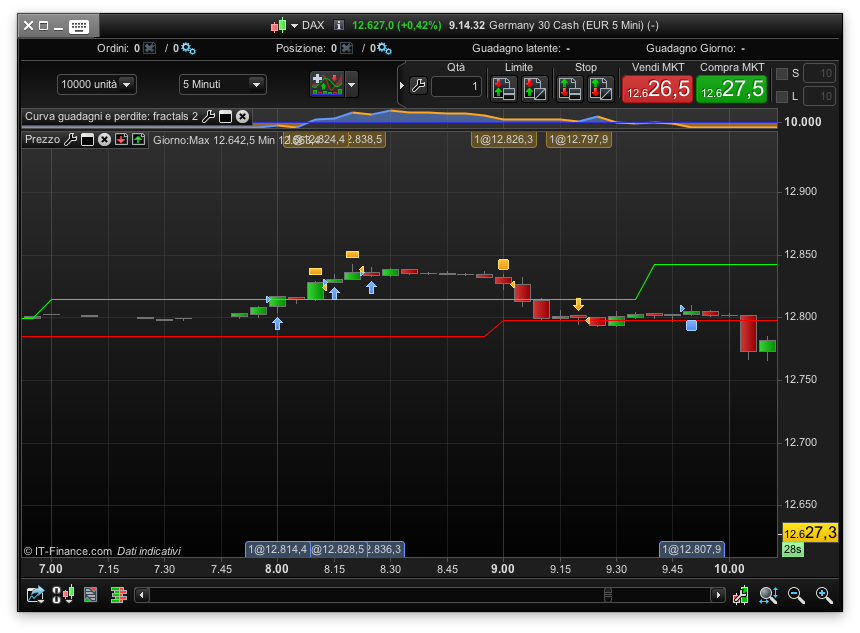Click the Guadagno Giorno label

point(691,48)
